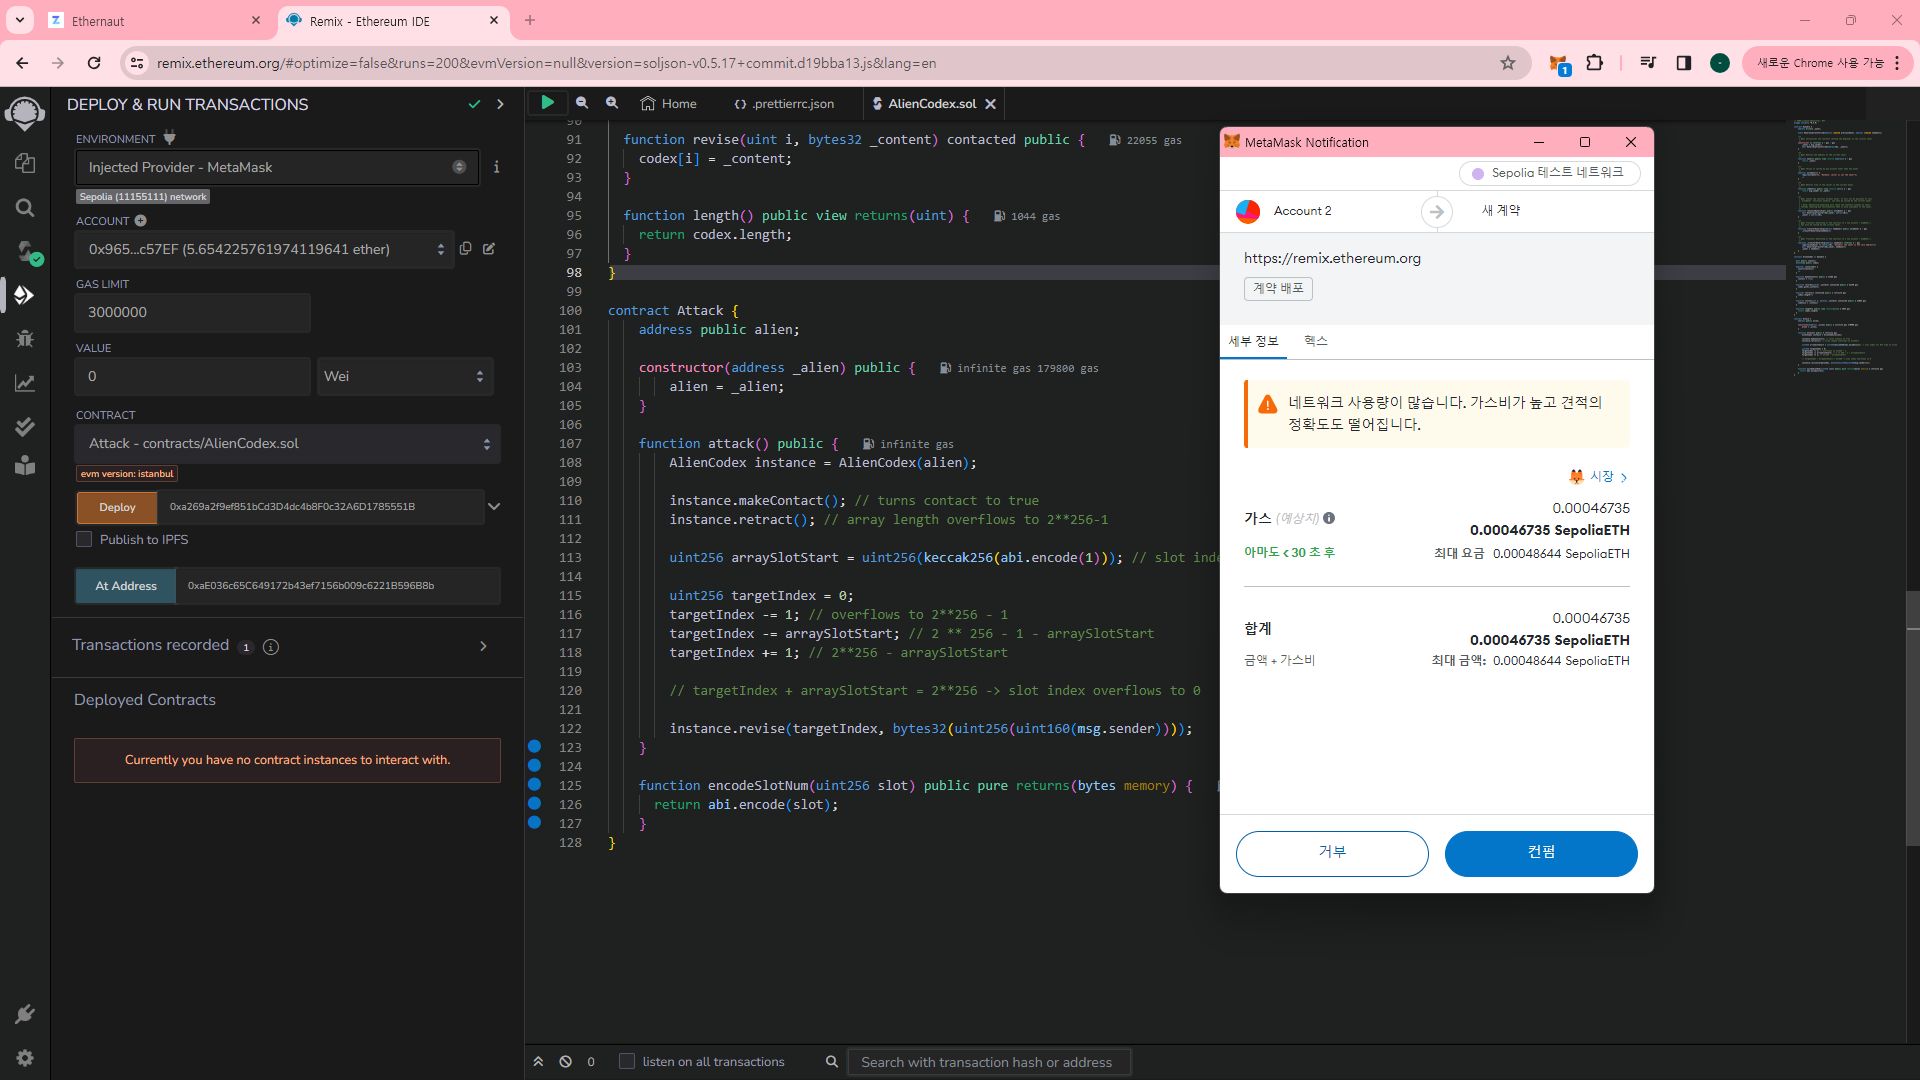Viewport: 1920px width, 1080px height.
Task: Open gas fee market options in MetaMask
Action: click(x=1599, y=477)
